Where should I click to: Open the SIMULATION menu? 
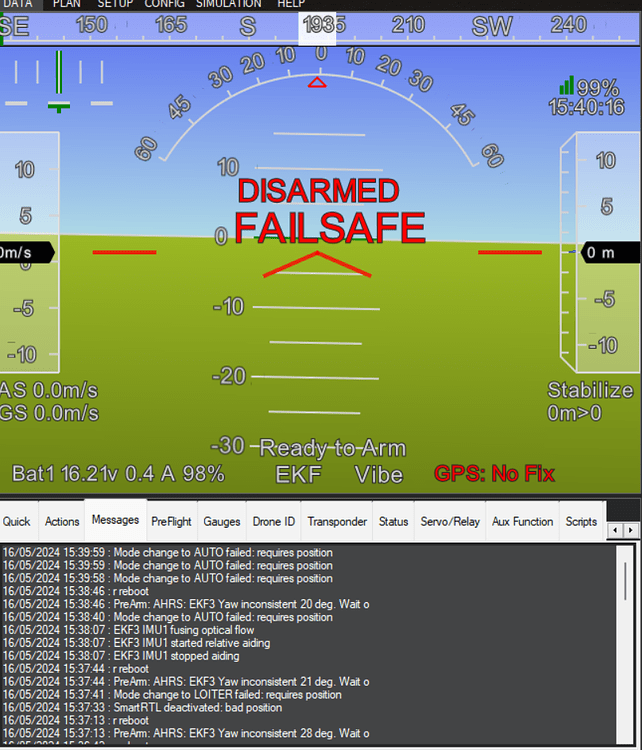(229, 4)
